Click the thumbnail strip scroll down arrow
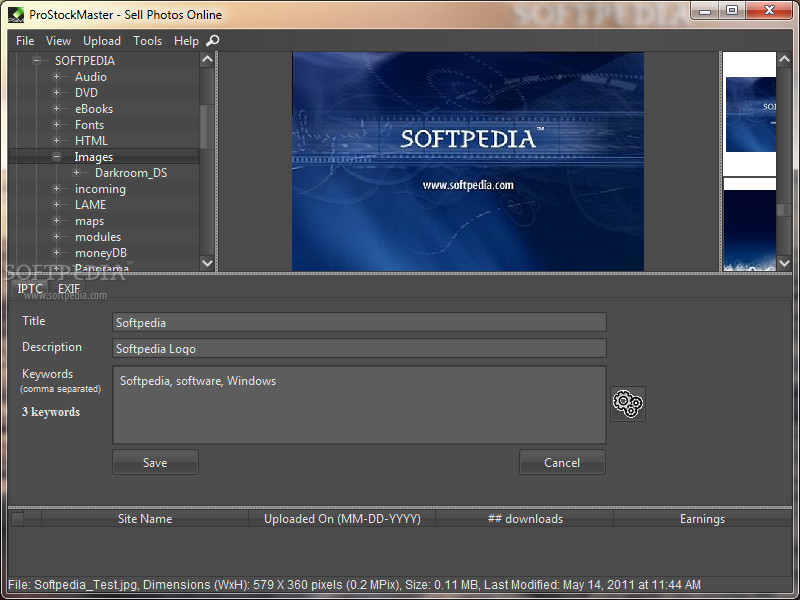The image size is (800, 600). point(784,263)
